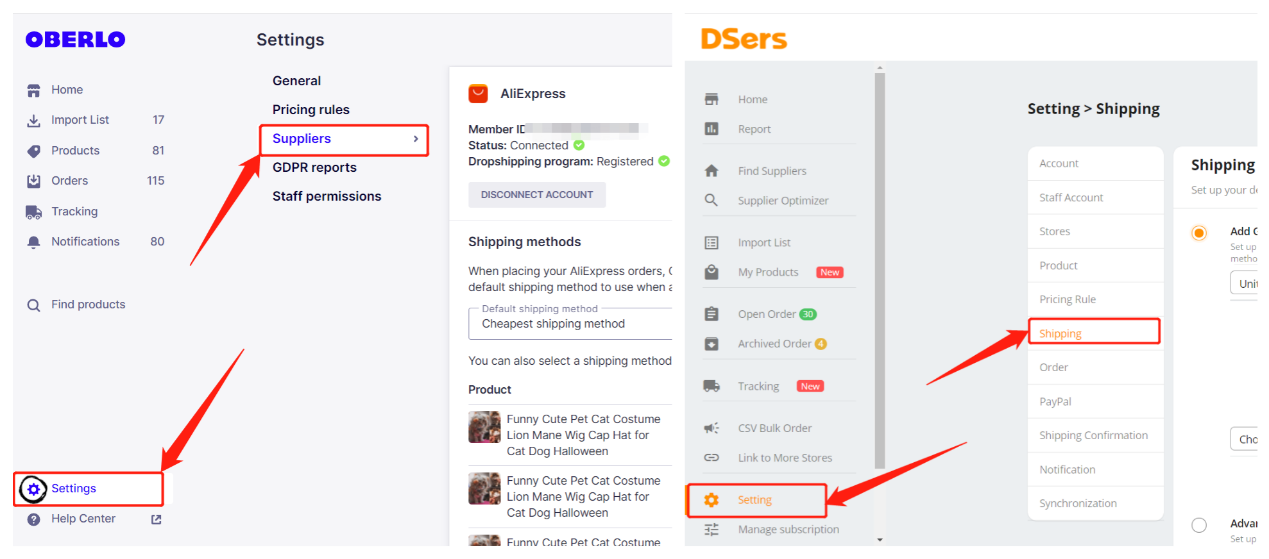Image resolution: width=1269 pixels, height=559 pixels.
Task: Click the New badge beside My Products
Action: click(x=830, y=272)
